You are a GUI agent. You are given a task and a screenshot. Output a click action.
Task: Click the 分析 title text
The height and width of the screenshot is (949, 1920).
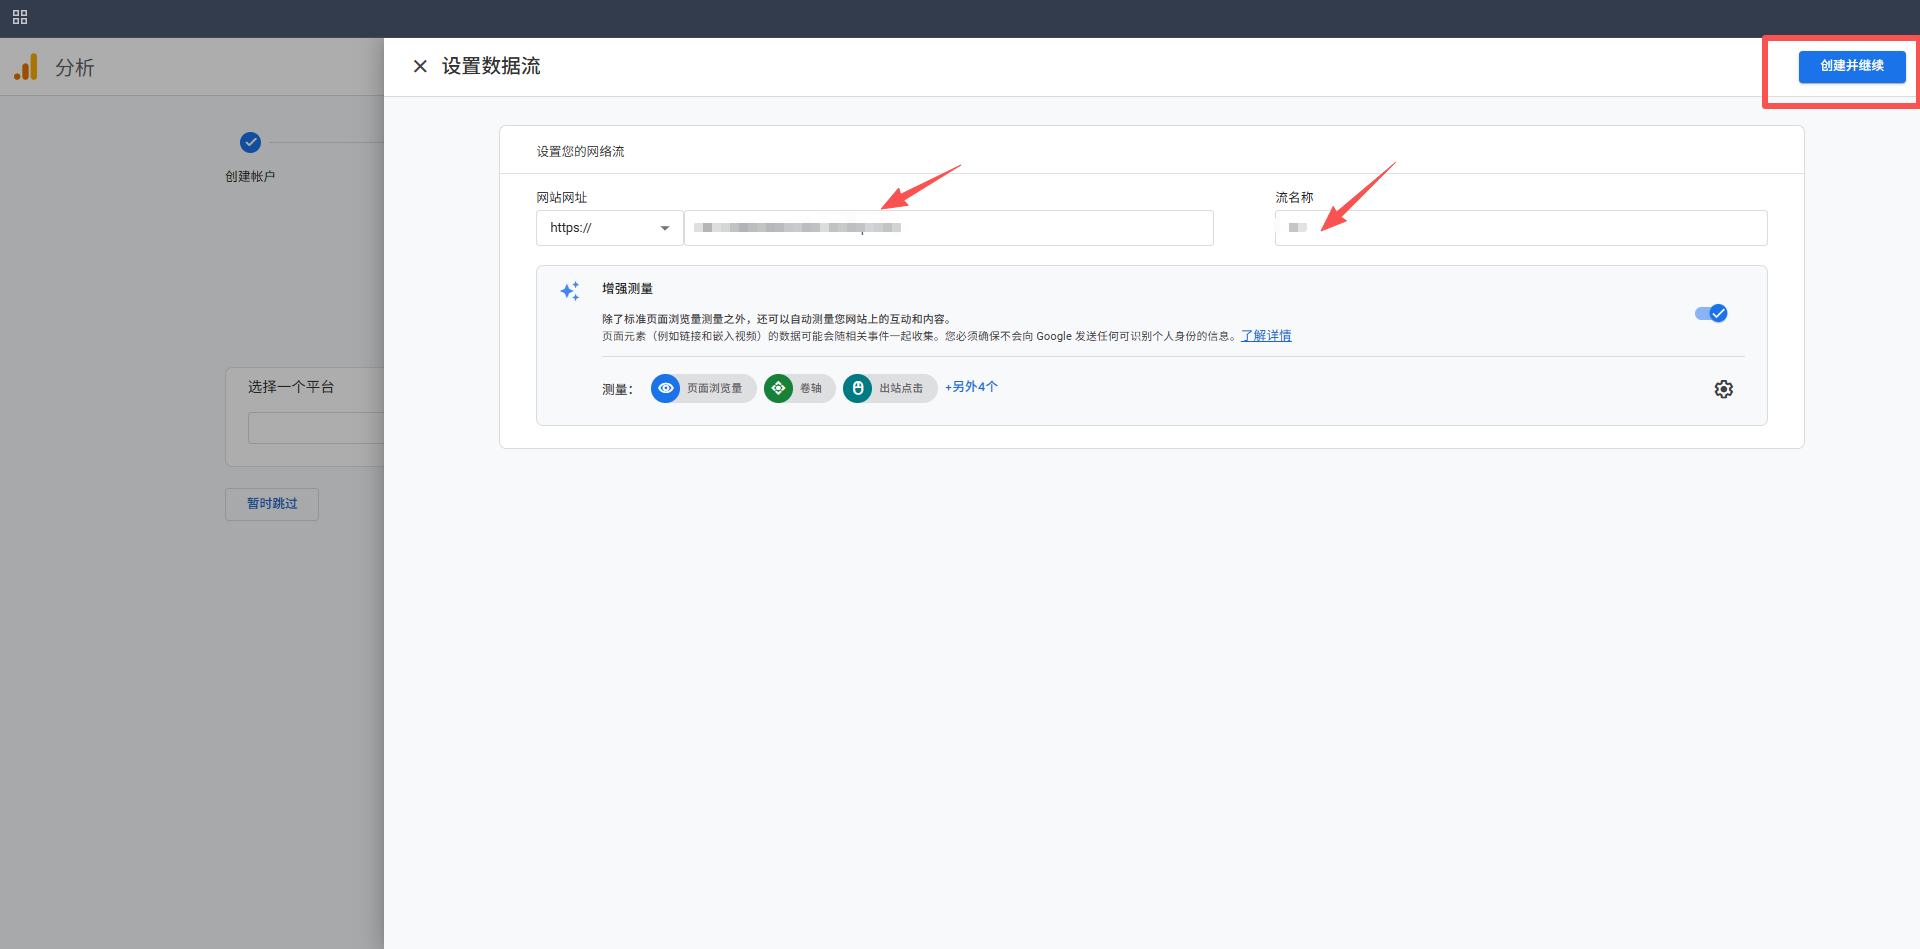pyautogui.click(x=75, y=67)
